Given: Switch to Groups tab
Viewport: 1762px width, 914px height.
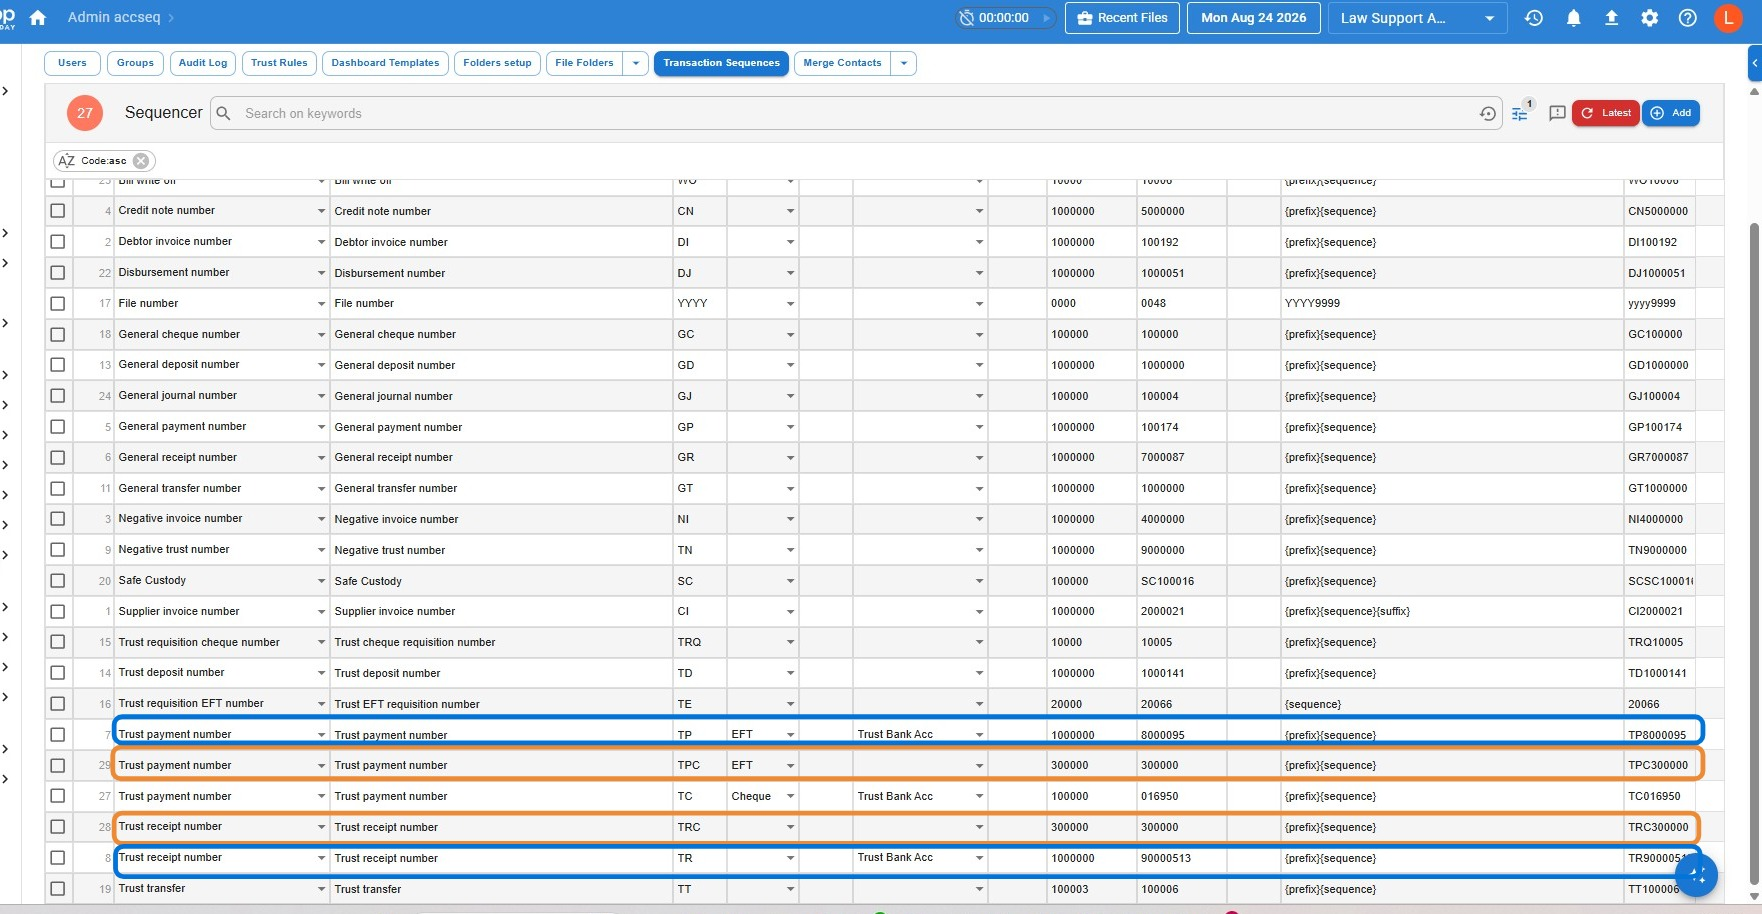Looking at the screenshot, I should pyautogui.click(x=135, y=63).
